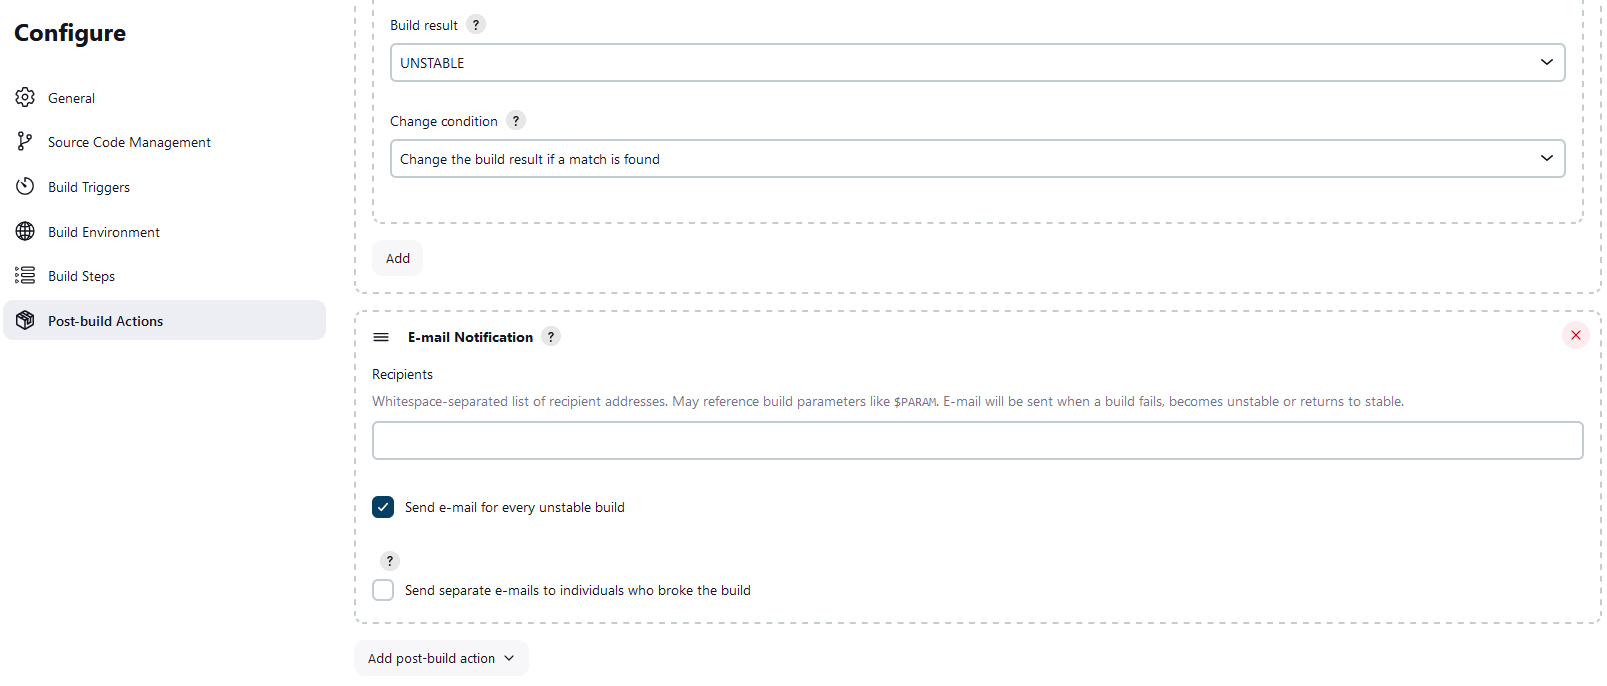Click inside the Recipients input field
1607x686 pixels.
click(x=977, y=440)
